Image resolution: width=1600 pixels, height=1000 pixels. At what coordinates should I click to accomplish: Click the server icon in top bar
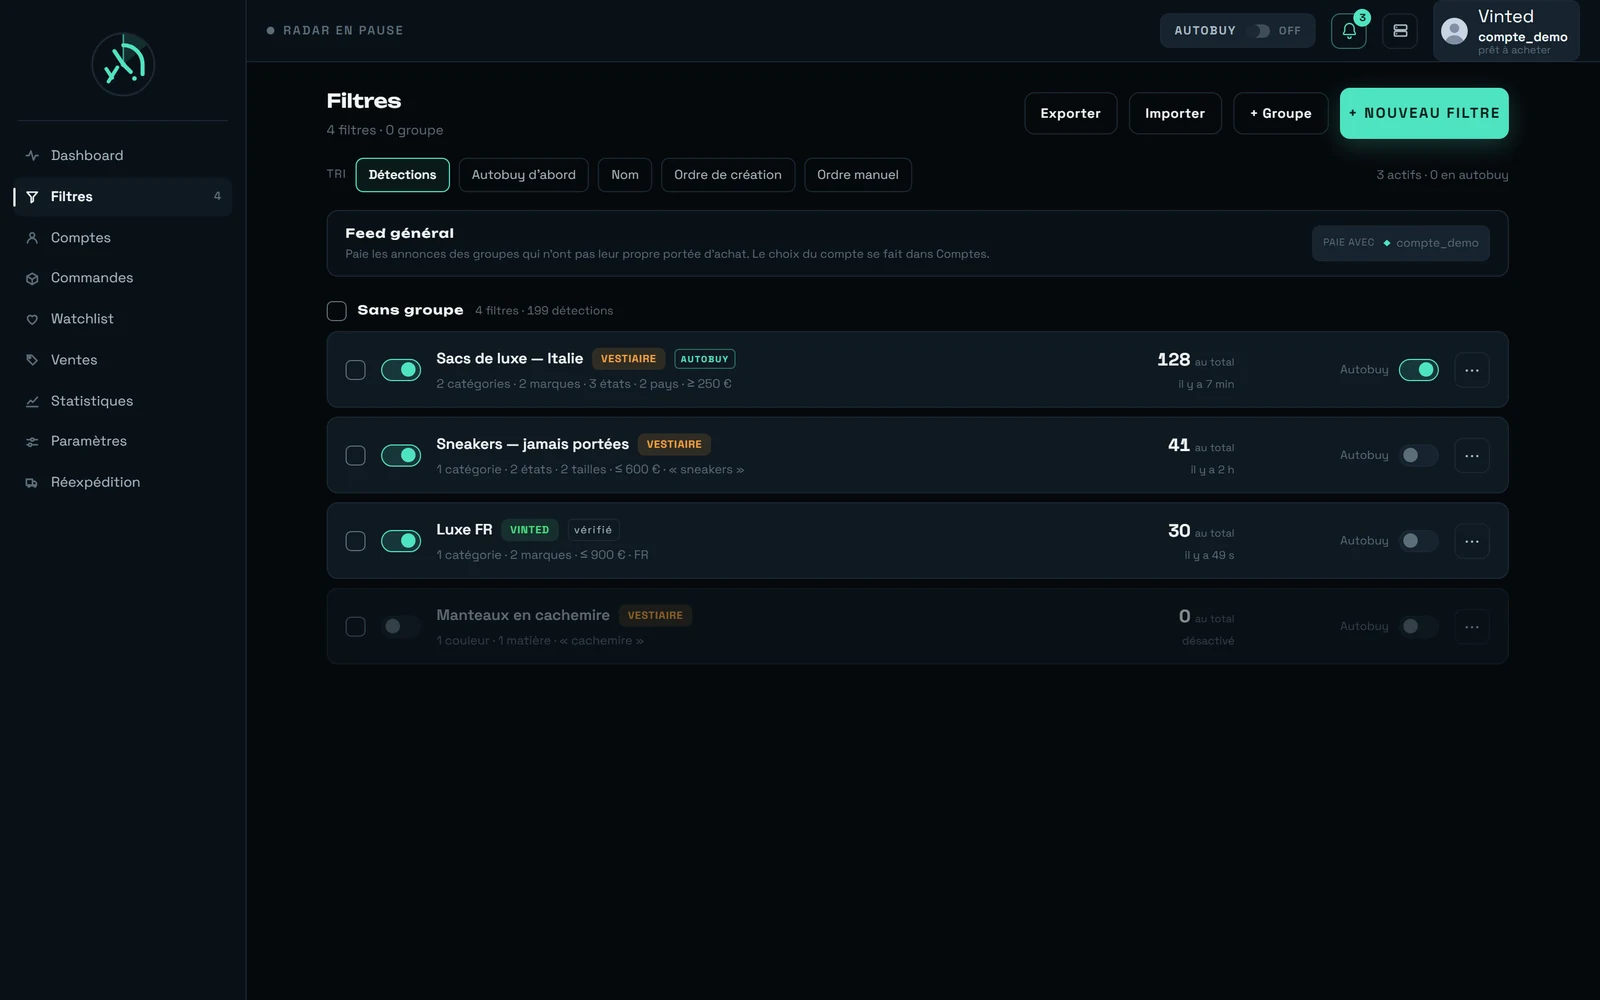click(1400, 31)
